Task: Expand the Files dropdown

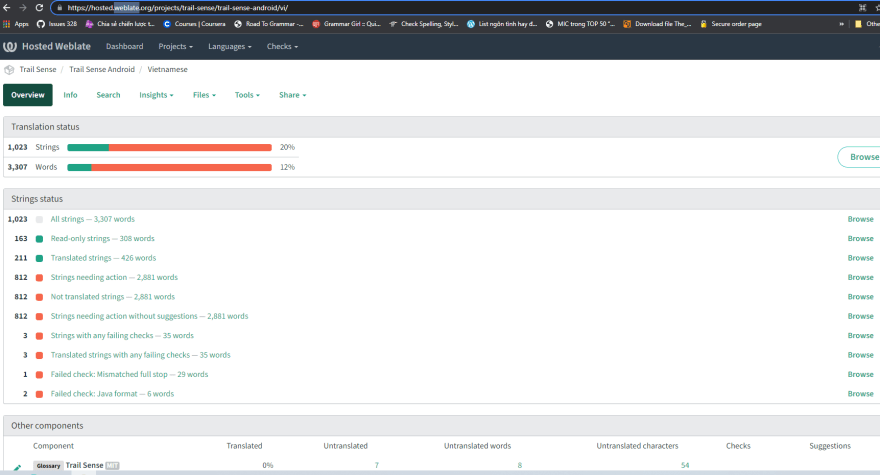Action: click(x=204, y=95)
